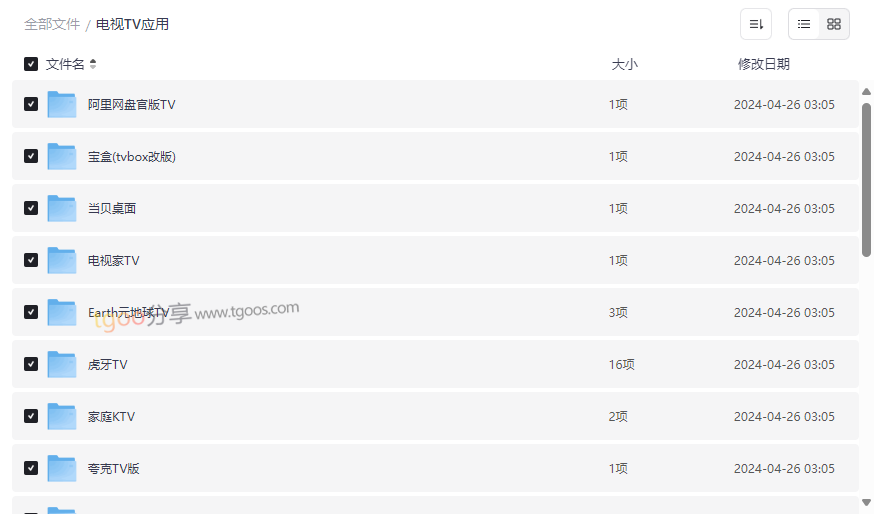Open the 当贝桌面 folder icon

[x=61, y=208]
